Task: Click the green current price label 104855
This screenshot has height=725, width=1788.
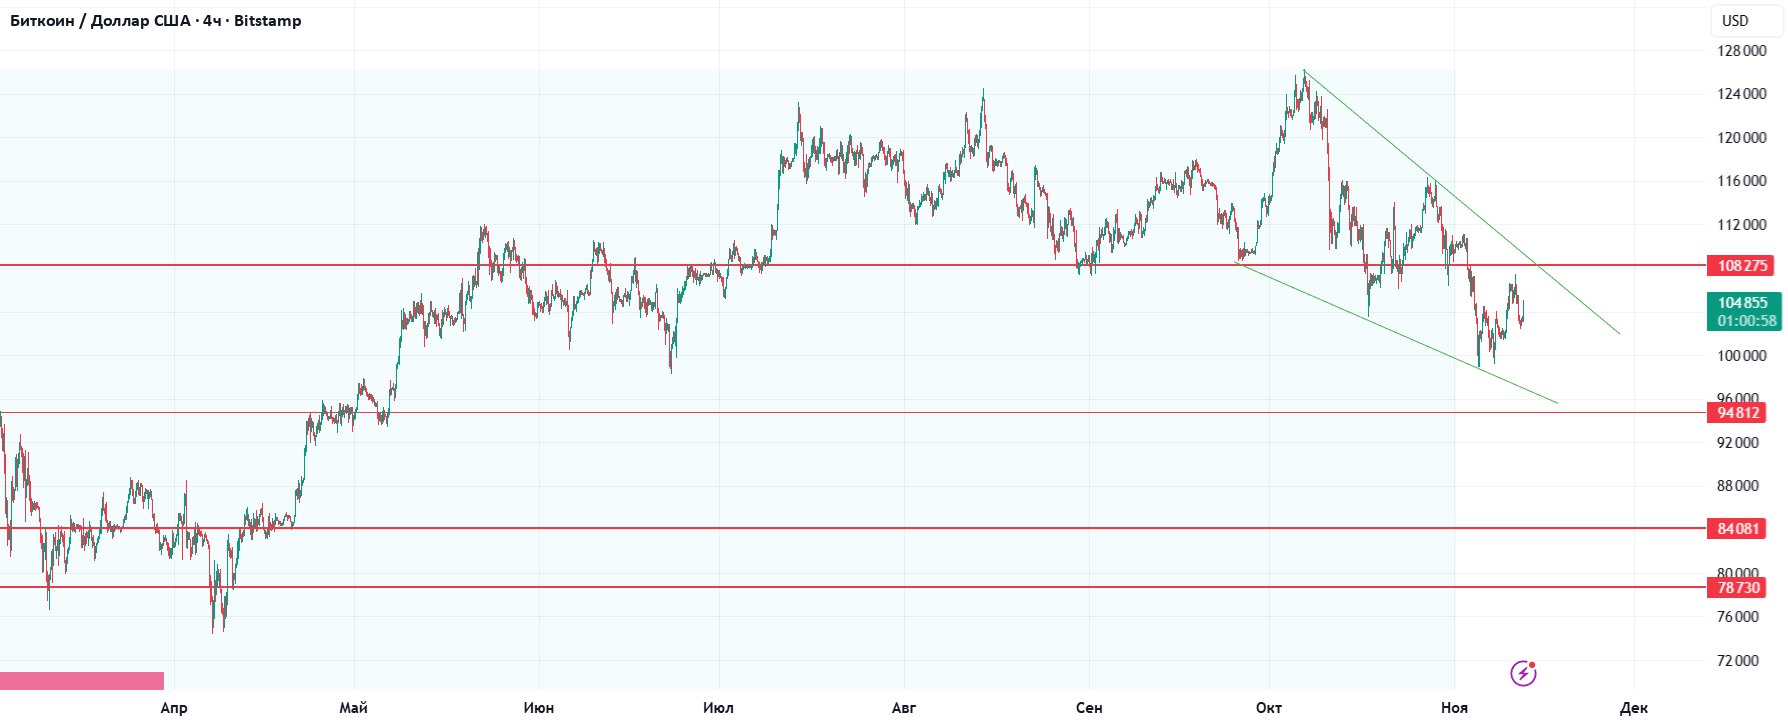Action: pyautogui.click(x=1743, y=303)
